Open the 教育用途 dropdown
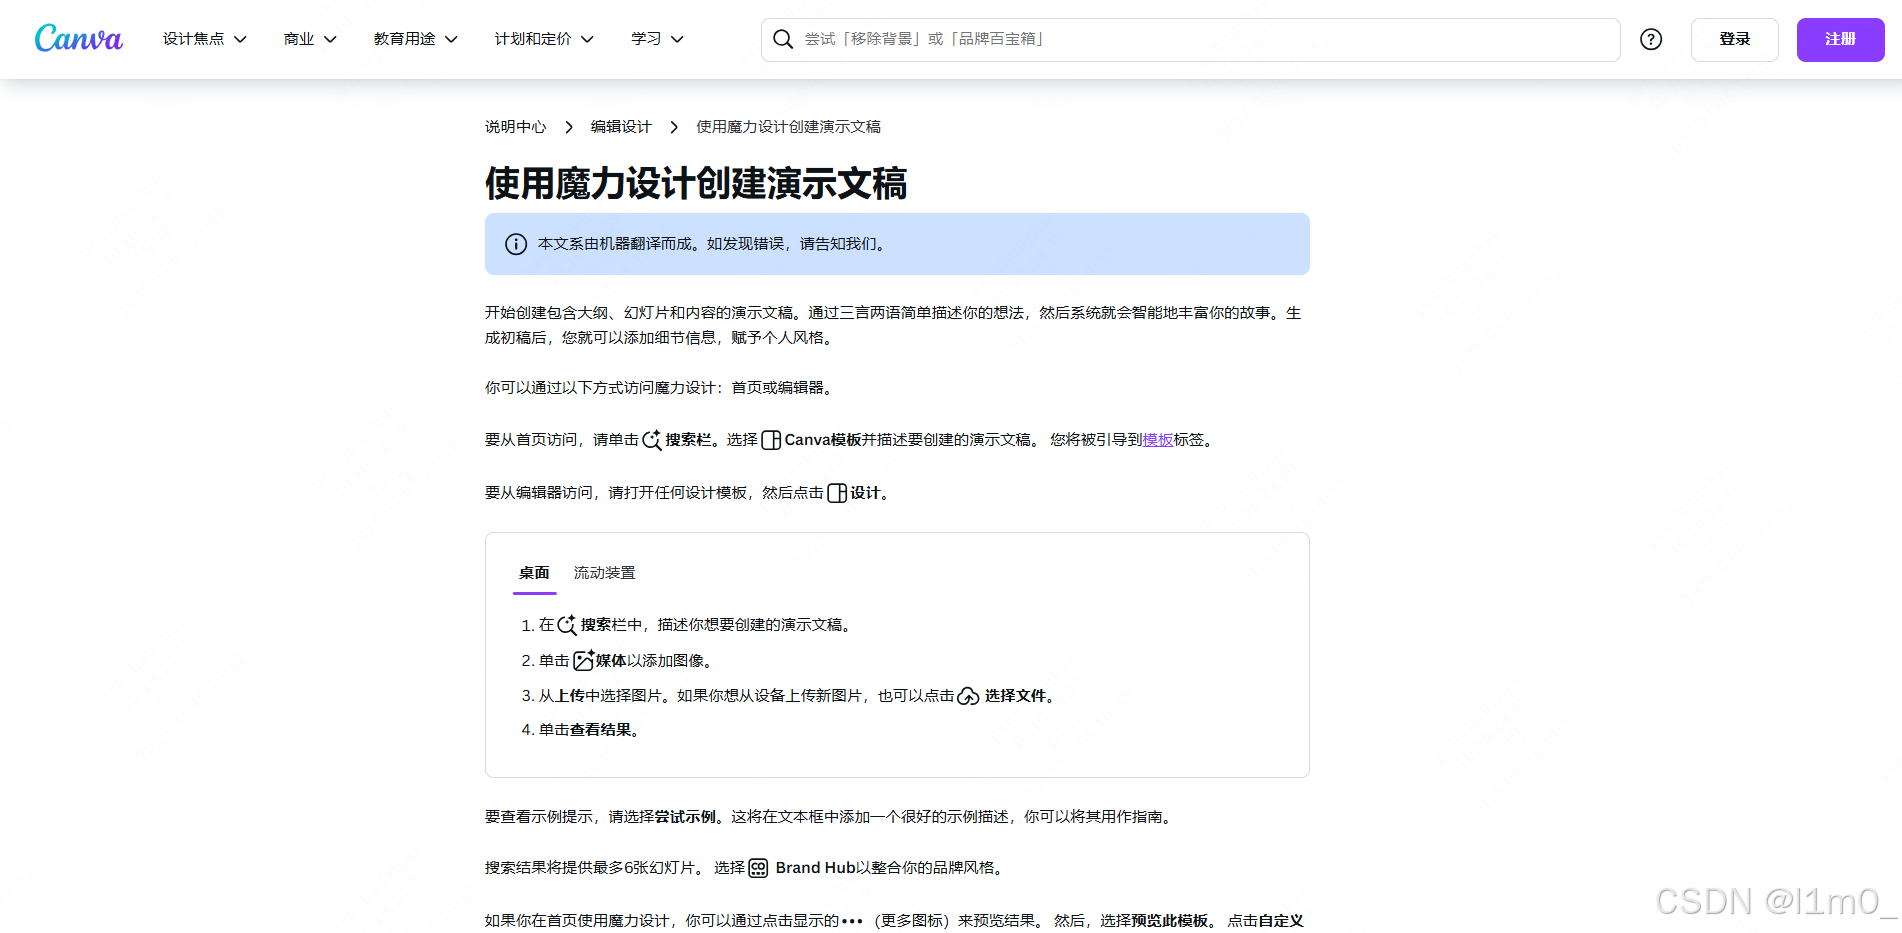The image size is (1902, 933). (416, 39)
